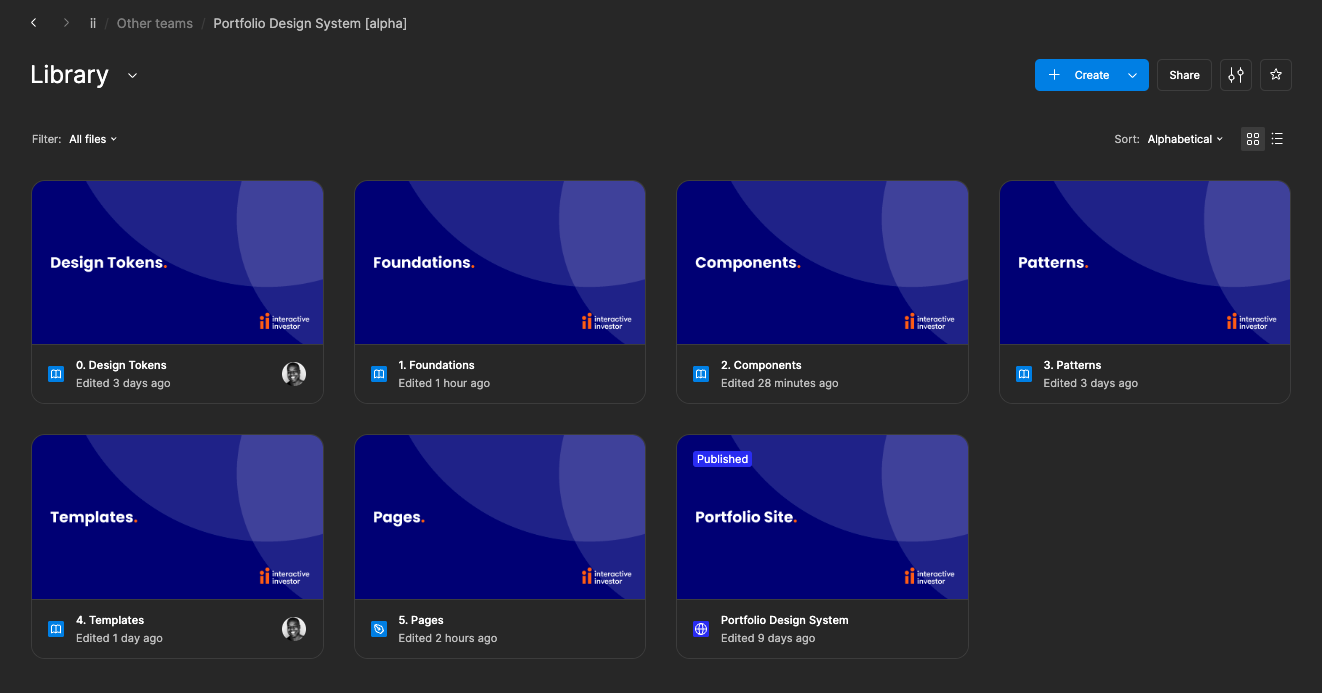Open the Patterns file thumbnail
Image resolution: width=1322 pixels, height=693 pixels.
[x=1144, y=263]
